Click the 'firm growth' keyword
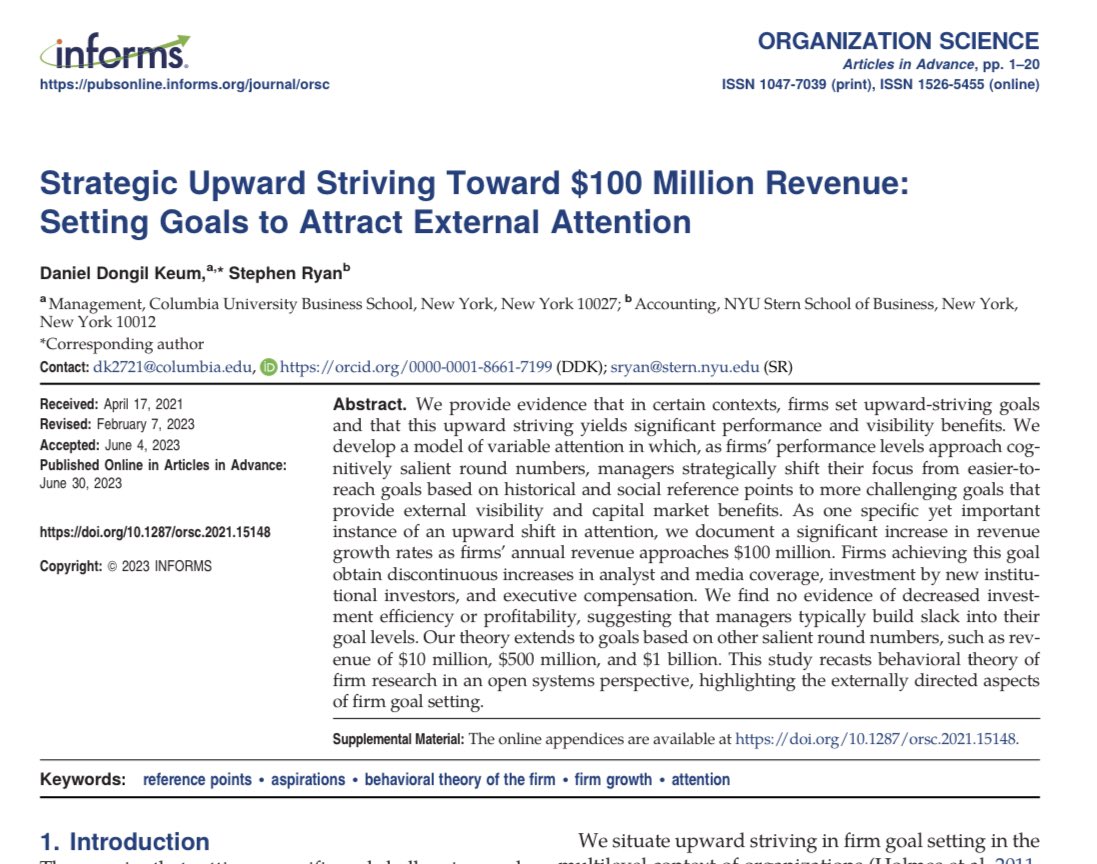This screenshot has height=864, width=1097. (x=613, y=779)
